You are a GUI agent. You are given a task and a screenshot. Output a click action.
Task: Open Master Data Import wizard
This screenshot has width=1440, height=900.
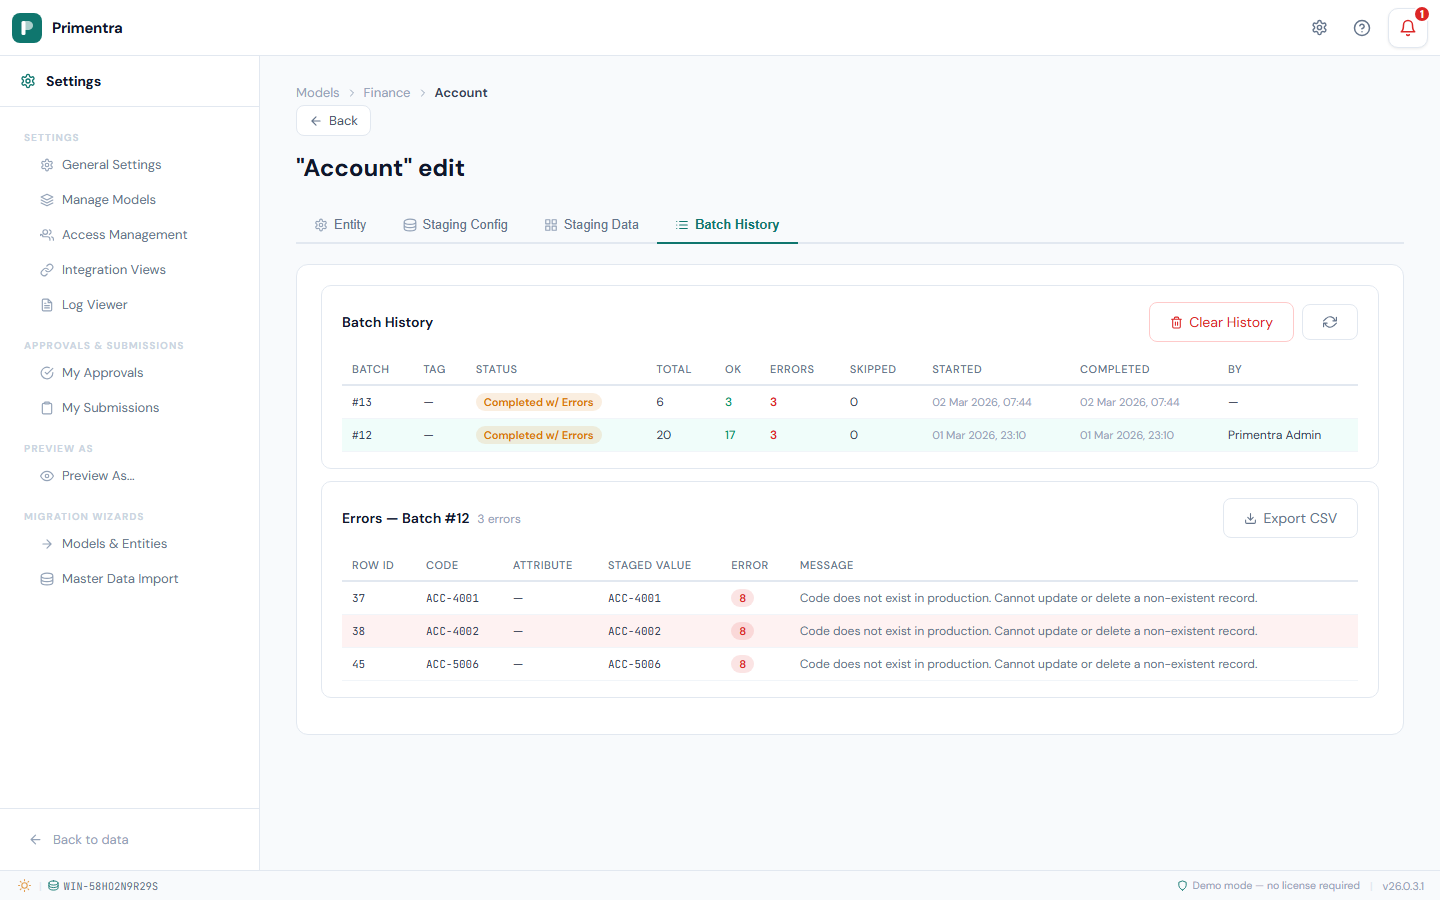coord(119,579)
